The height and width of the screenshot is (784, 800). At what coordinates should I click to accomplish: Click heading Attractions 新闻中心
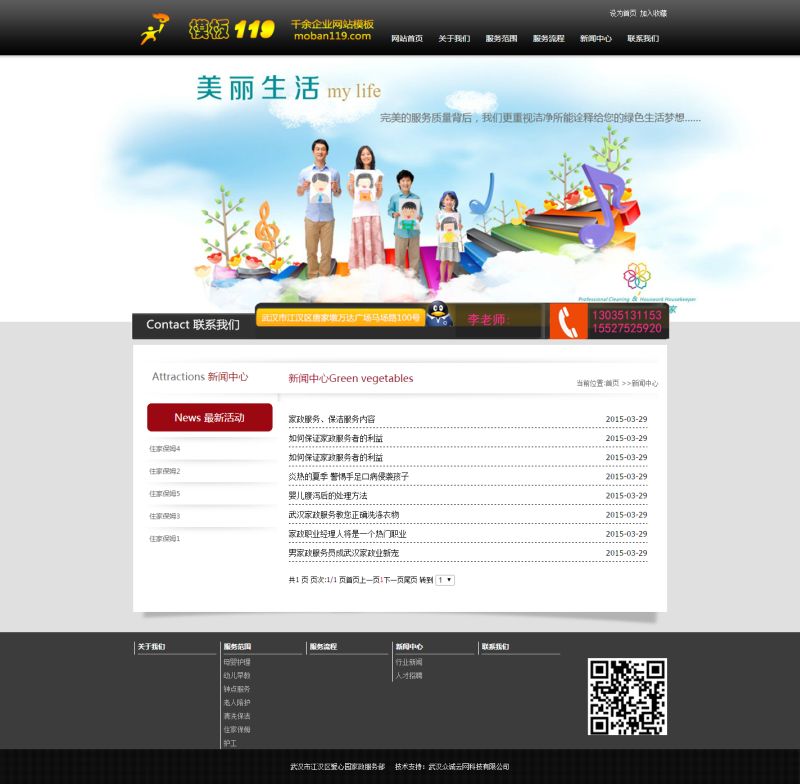[x=200, y=377]
